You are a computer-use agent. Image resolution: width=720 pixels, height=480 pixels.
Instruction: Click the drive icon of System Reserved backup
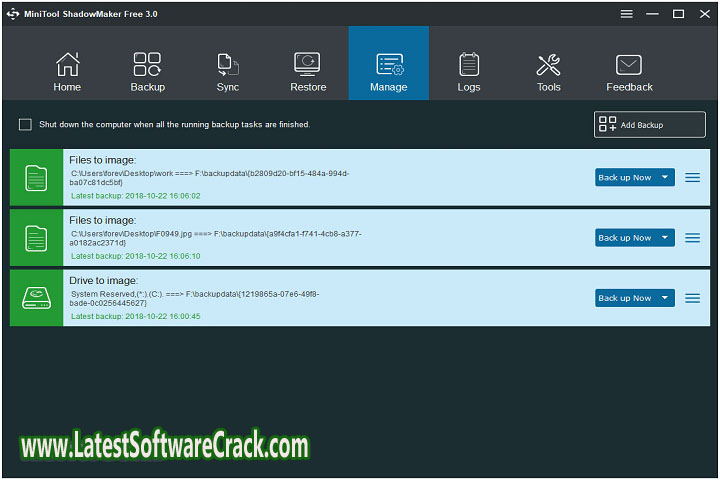[36, 298]
